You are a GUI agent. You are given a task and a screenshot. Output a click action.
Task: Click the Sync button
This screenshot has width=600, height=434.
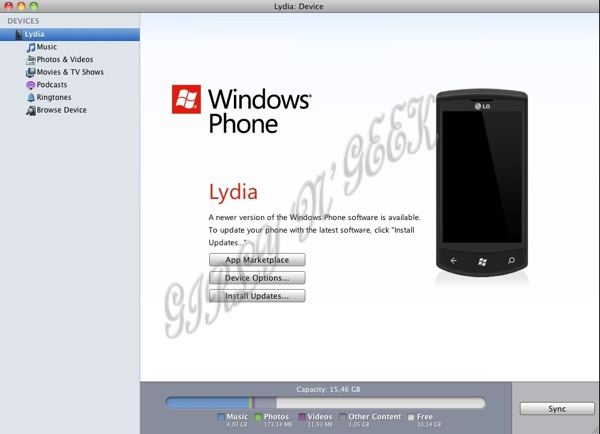pos(557,409)
